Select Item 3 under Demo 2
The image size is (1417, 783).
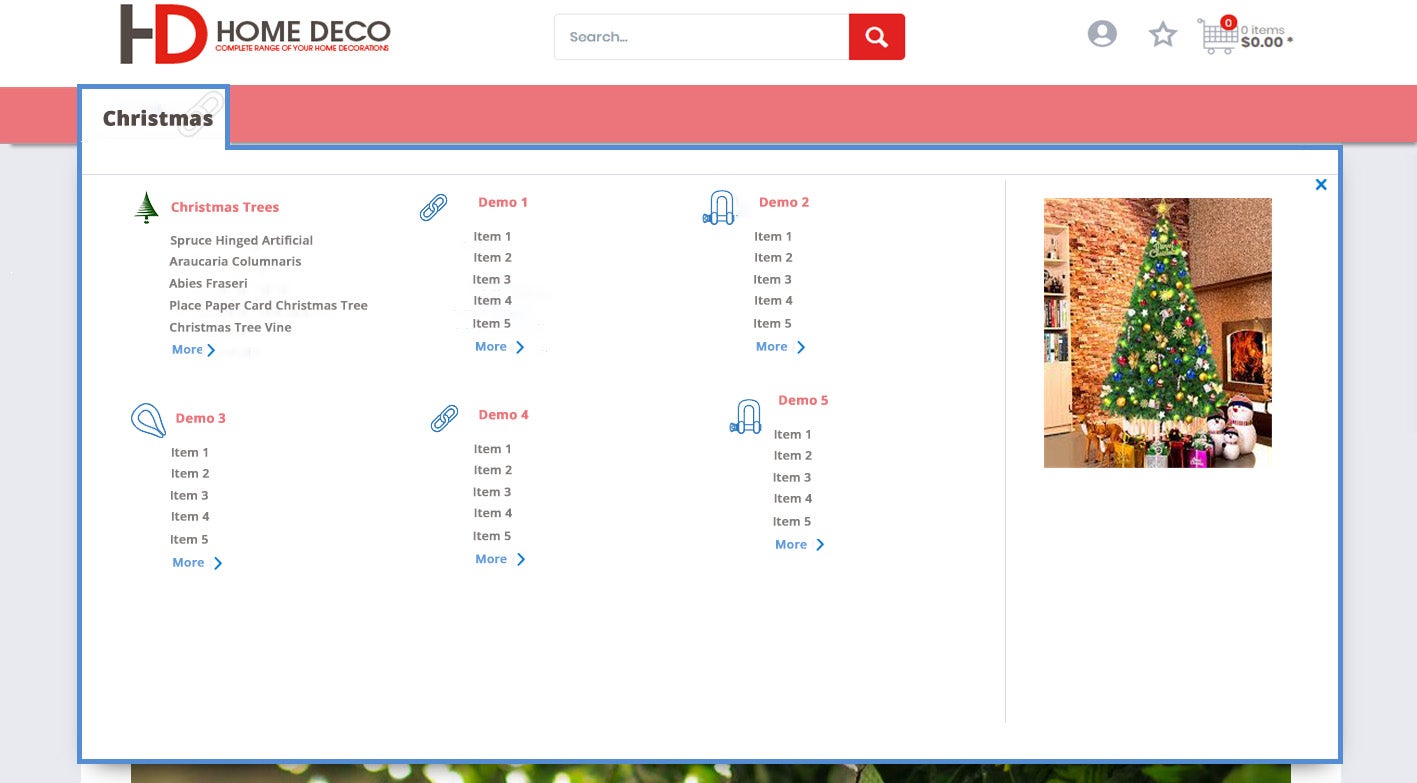click(x=773, y=280)
